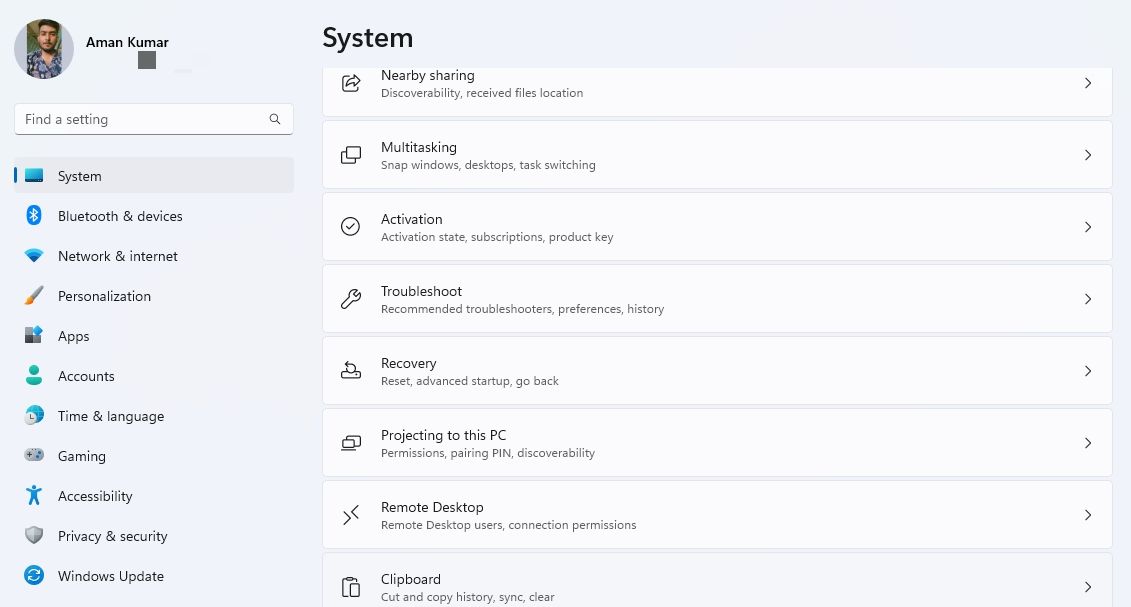Go to Time & language settings
The image size is (1131, 607).
[x=110, y=416]
